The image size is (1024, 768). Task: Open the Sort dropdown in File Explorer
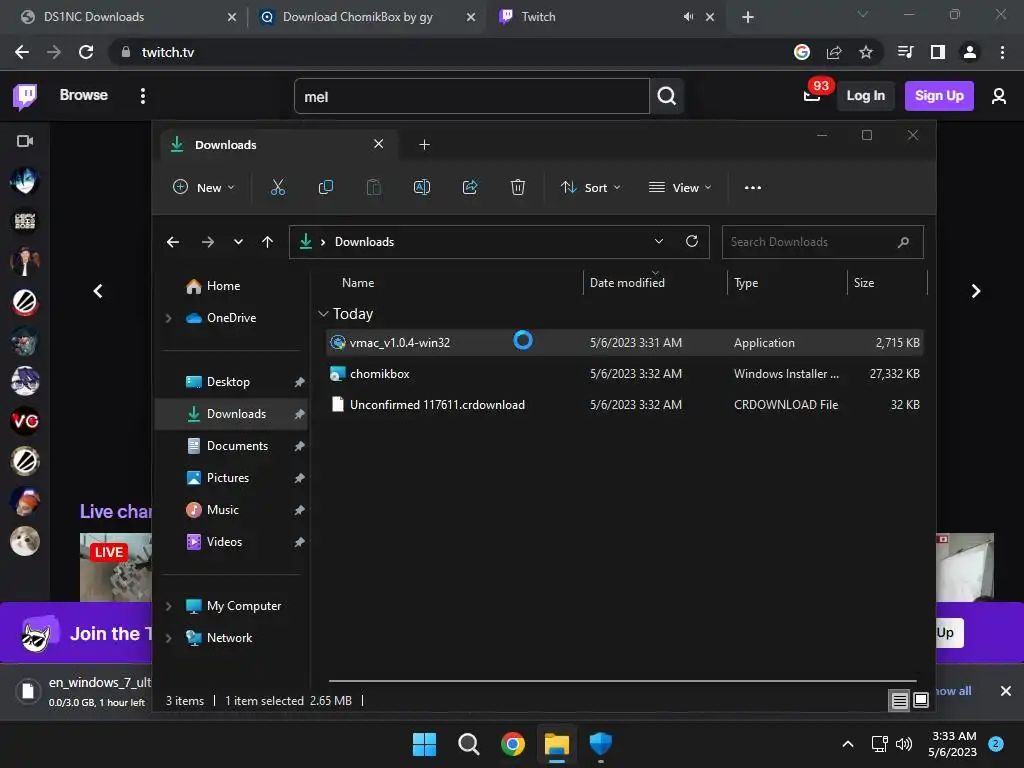tap(590, 187)
